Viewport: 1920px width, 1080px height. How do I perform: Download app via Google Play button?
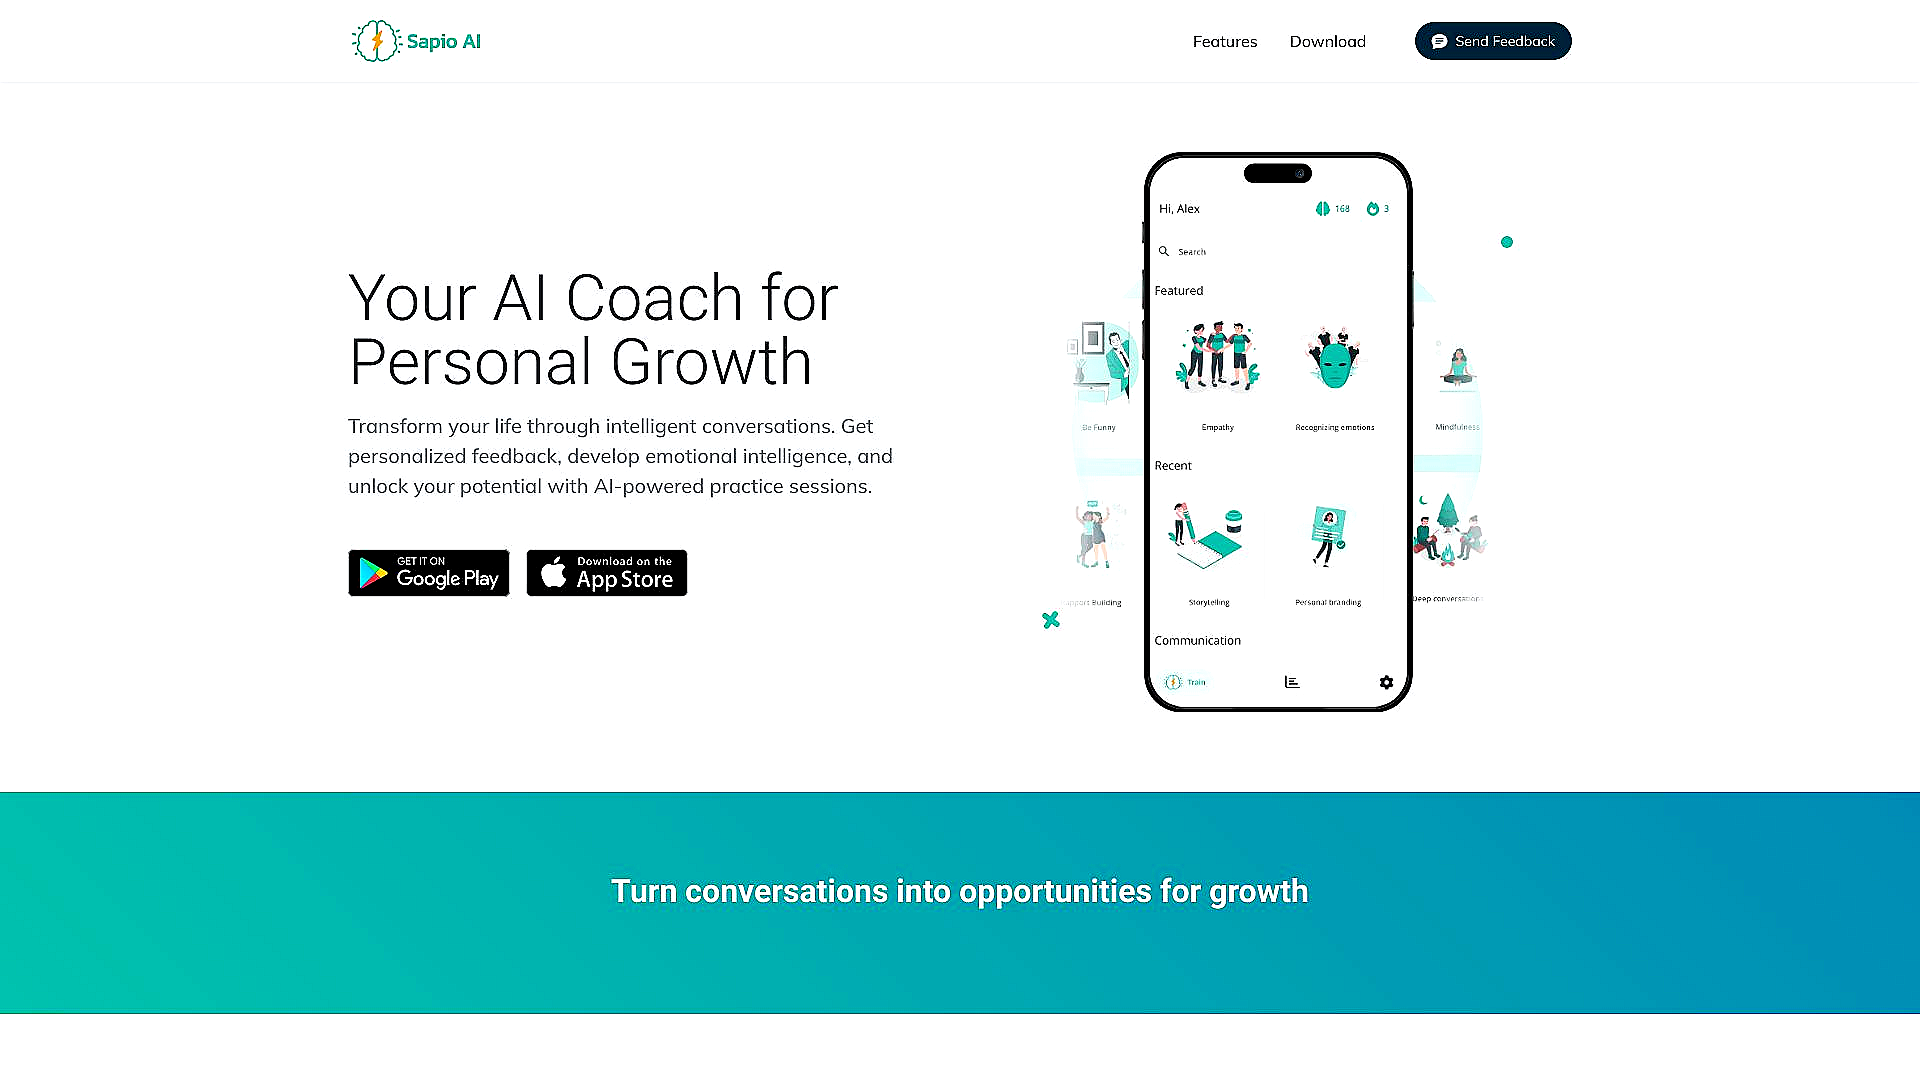[x=429, y=572]
